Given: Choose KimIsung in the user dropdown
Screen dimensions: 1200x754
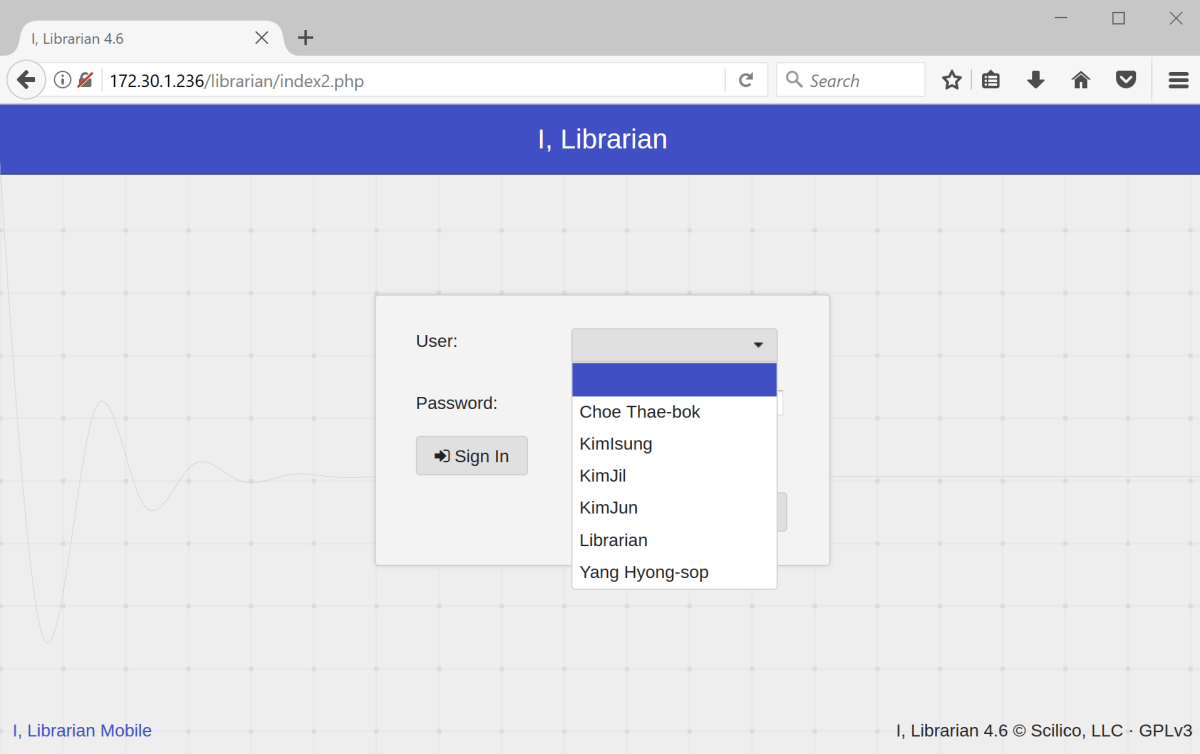Looking at the screenshot, I should 616,444.
